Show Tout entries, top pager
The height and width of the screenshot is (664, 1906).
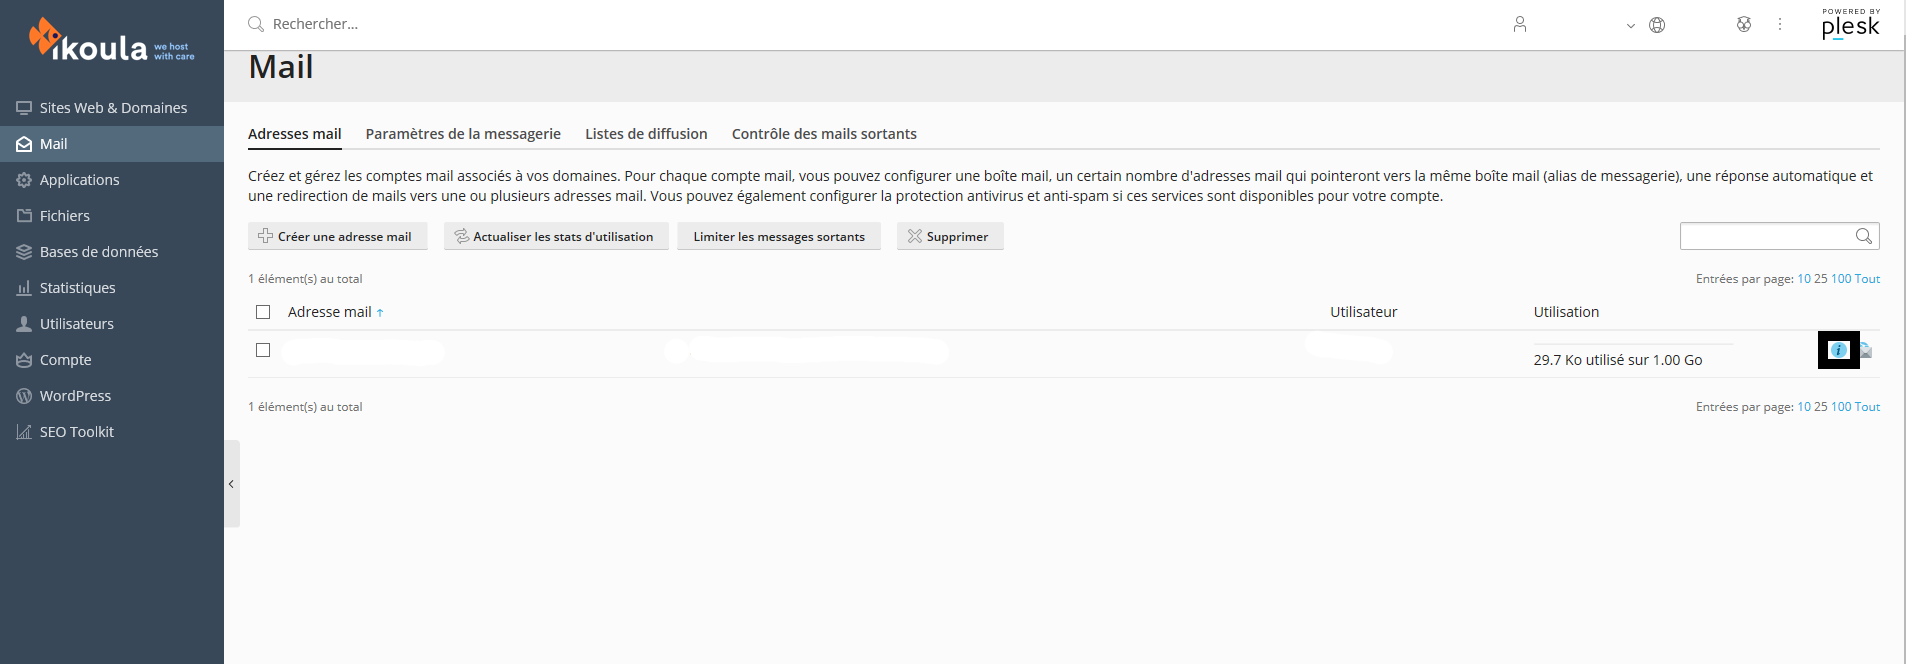pyautogui.click(x=1867, y=279)
